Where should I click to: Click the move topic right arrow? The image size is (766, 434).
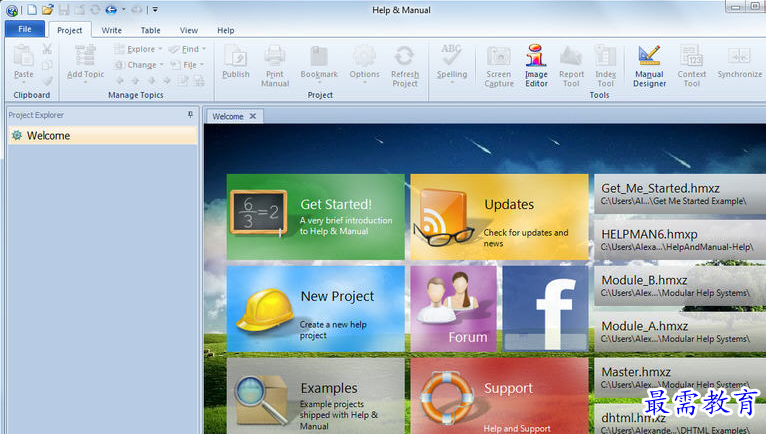167,81
